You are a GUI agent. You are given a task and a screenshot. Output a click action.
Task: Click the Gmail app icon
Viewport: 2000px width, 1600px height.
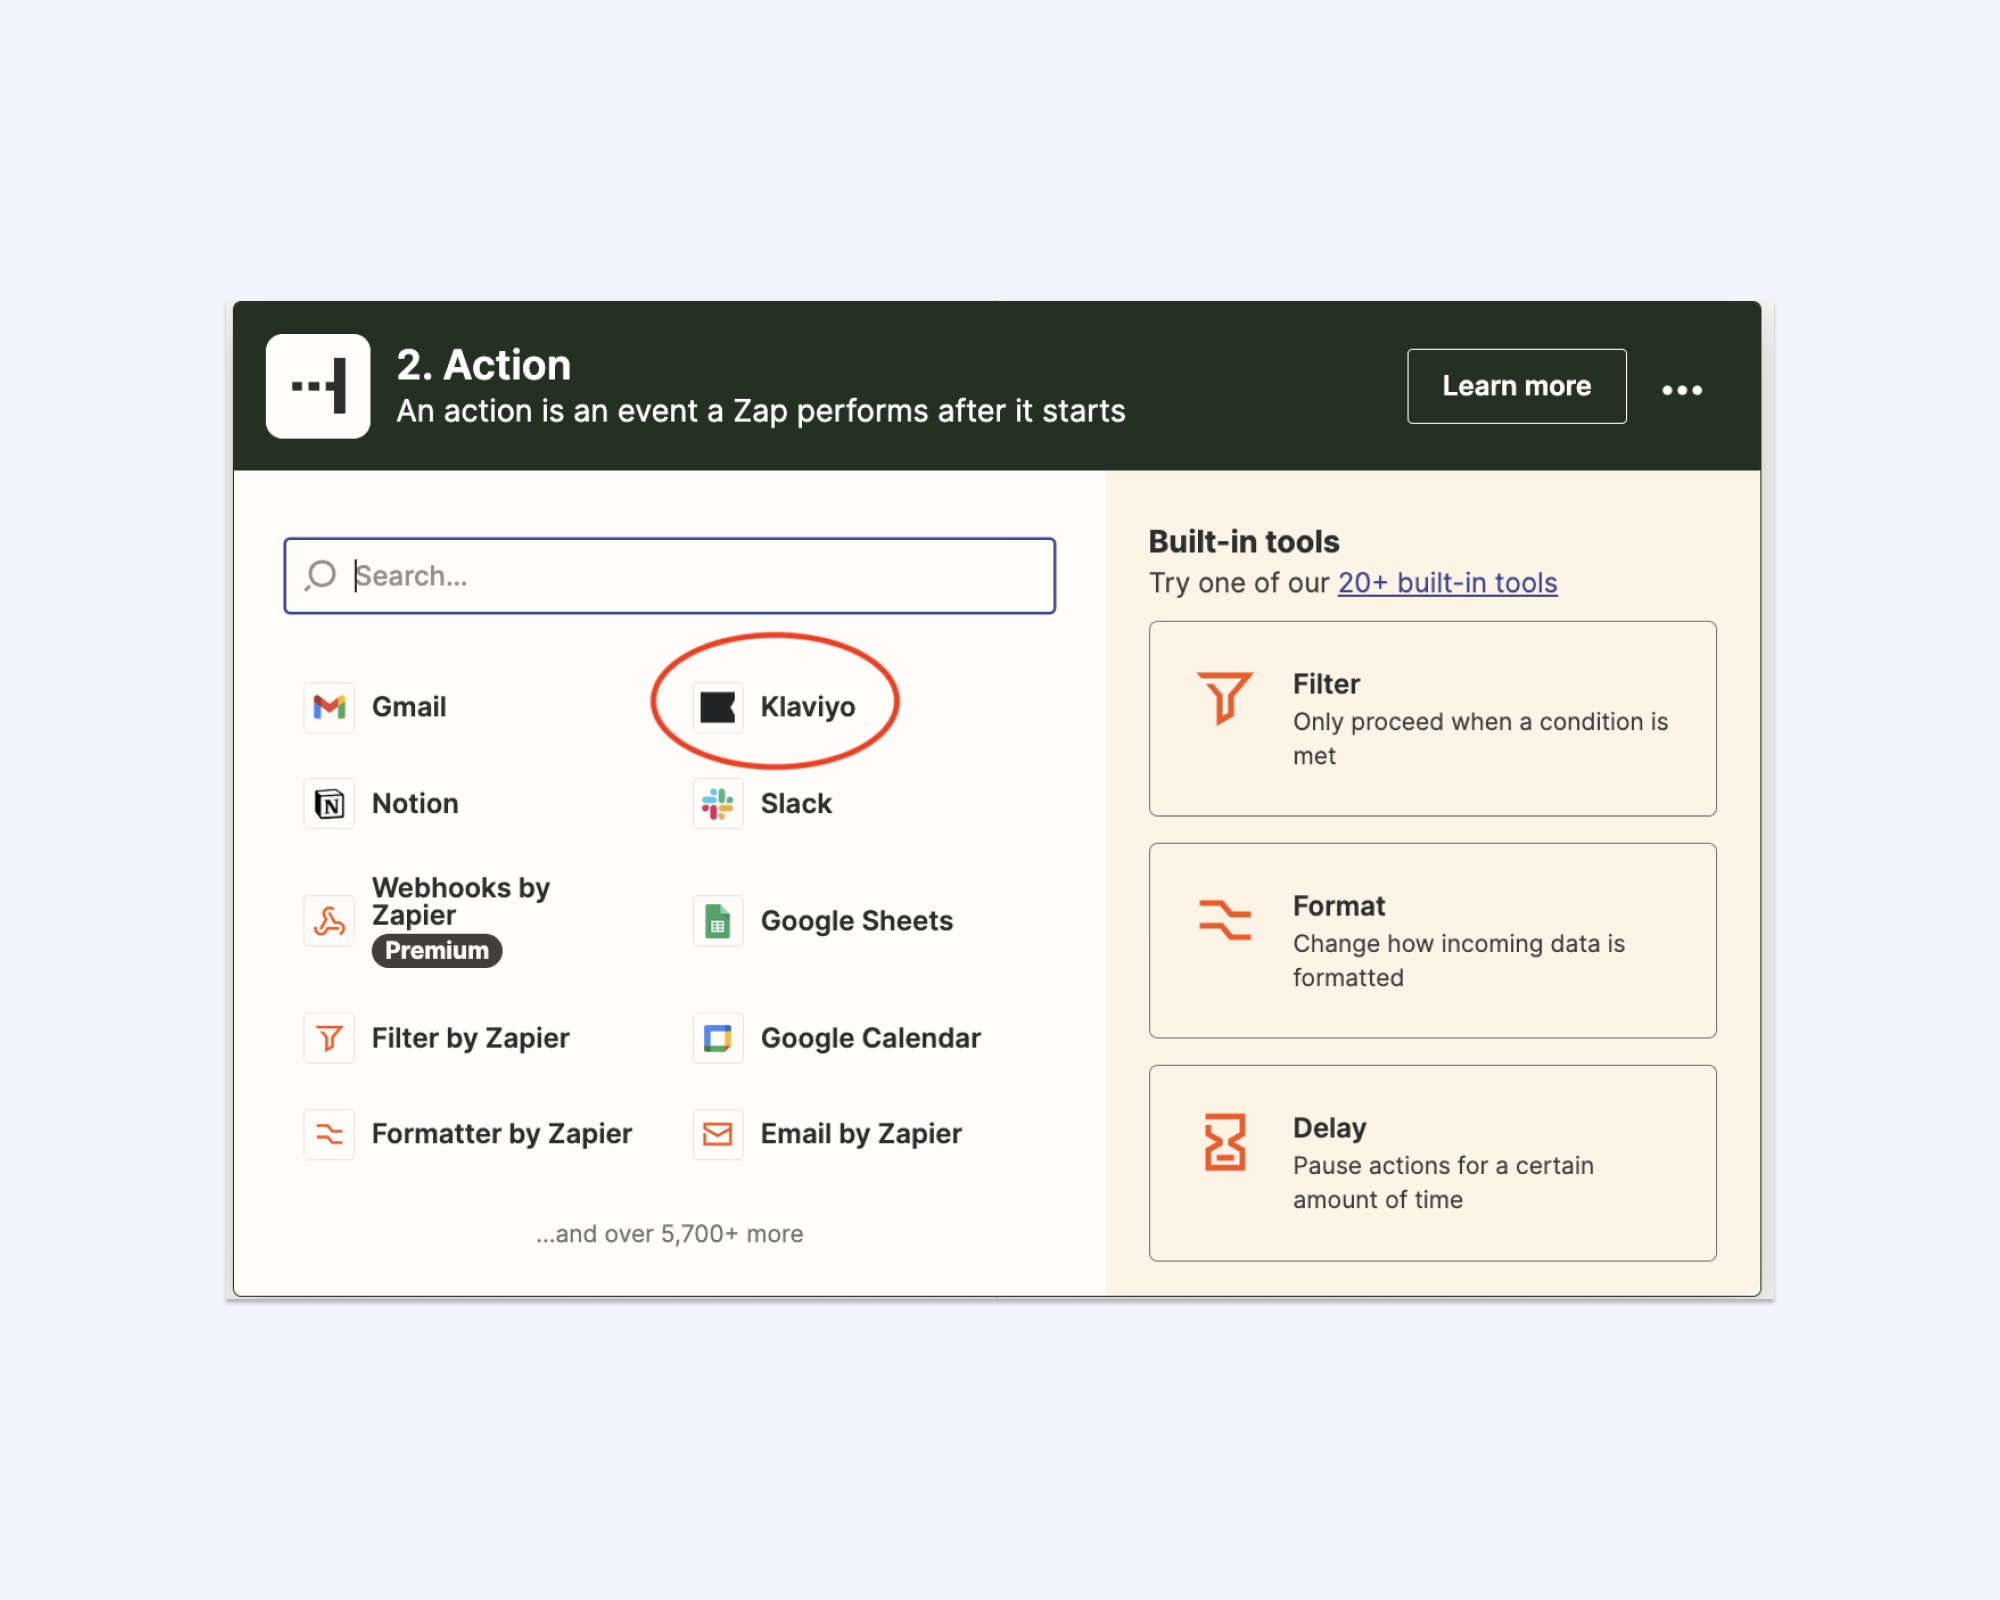(x=329, y=707)
